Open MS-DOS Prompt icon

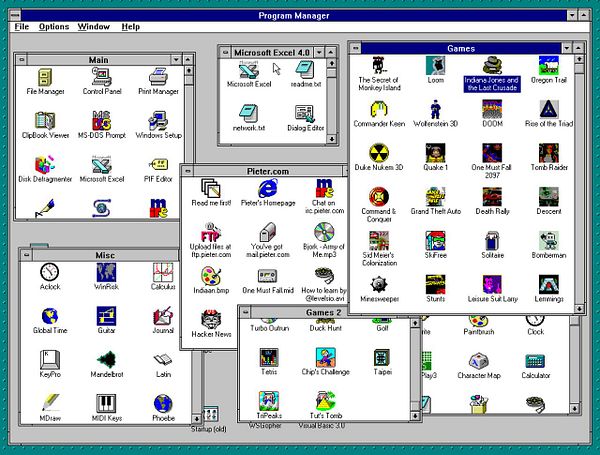click(102, 125)
